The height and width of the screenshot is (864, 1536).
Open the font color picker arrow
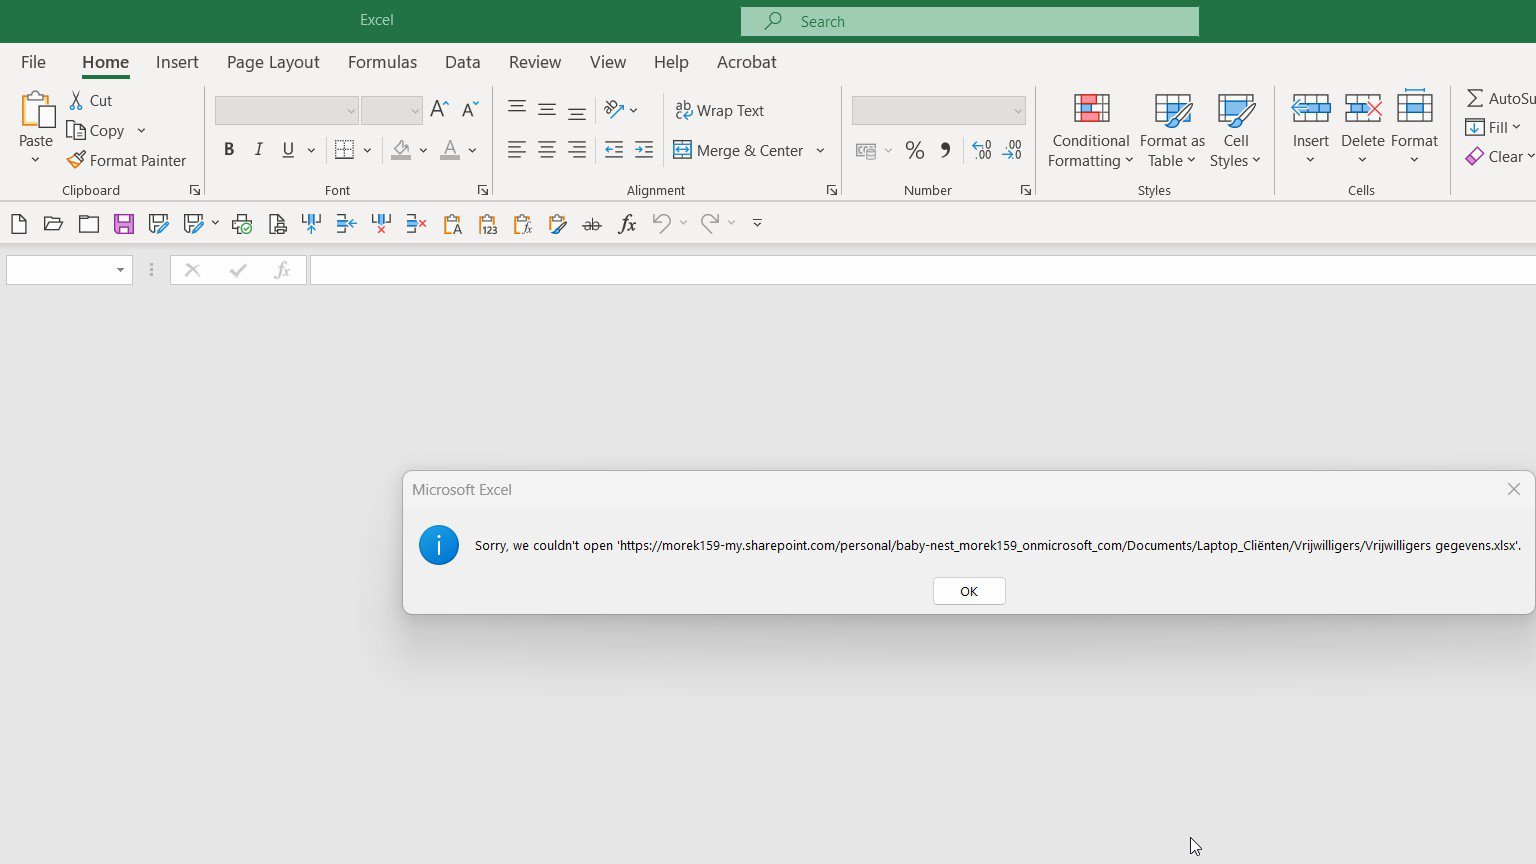[x=472, y=150]
